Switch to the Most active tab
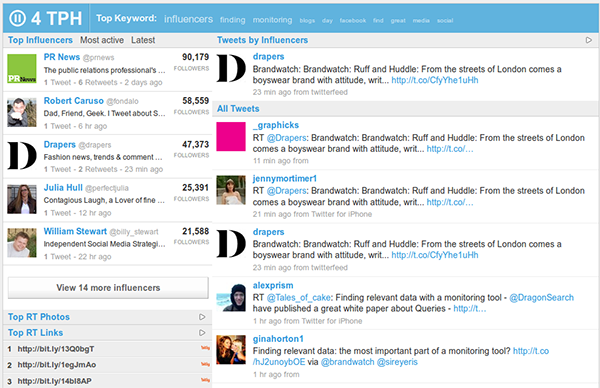Viewport: 600px width, 388px height. (102, 40)
